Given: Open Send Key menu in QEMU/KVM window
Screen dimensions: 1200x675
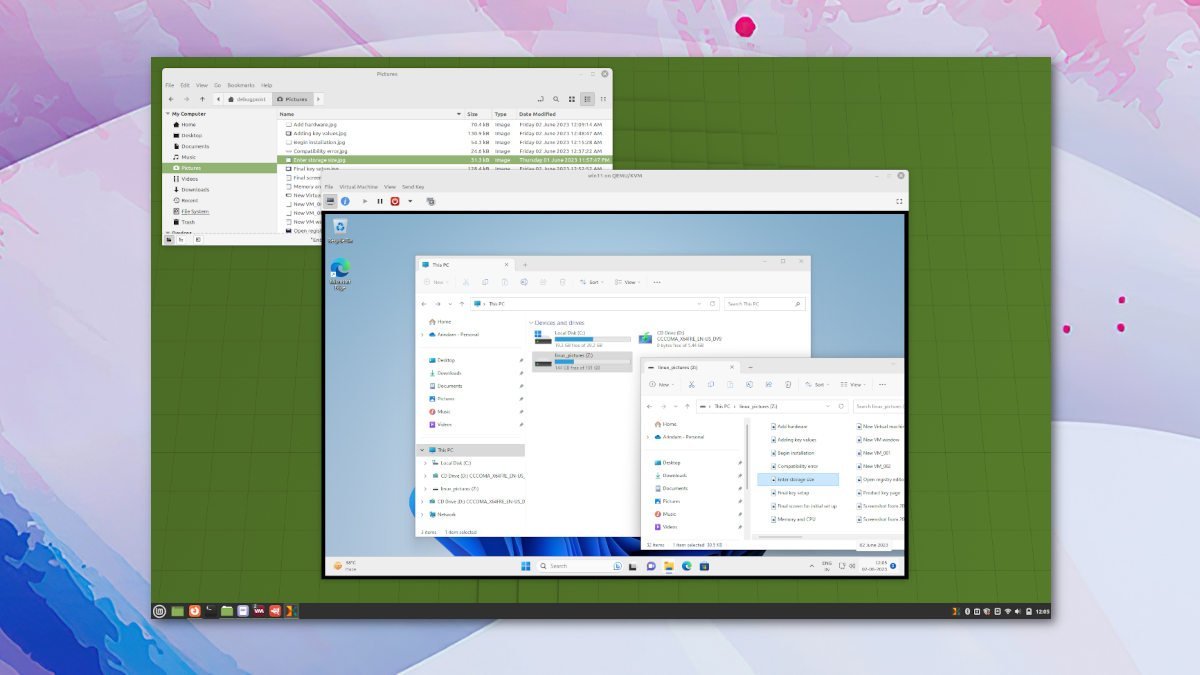Looking at the screenshot, I should click(x=413, y=187).
